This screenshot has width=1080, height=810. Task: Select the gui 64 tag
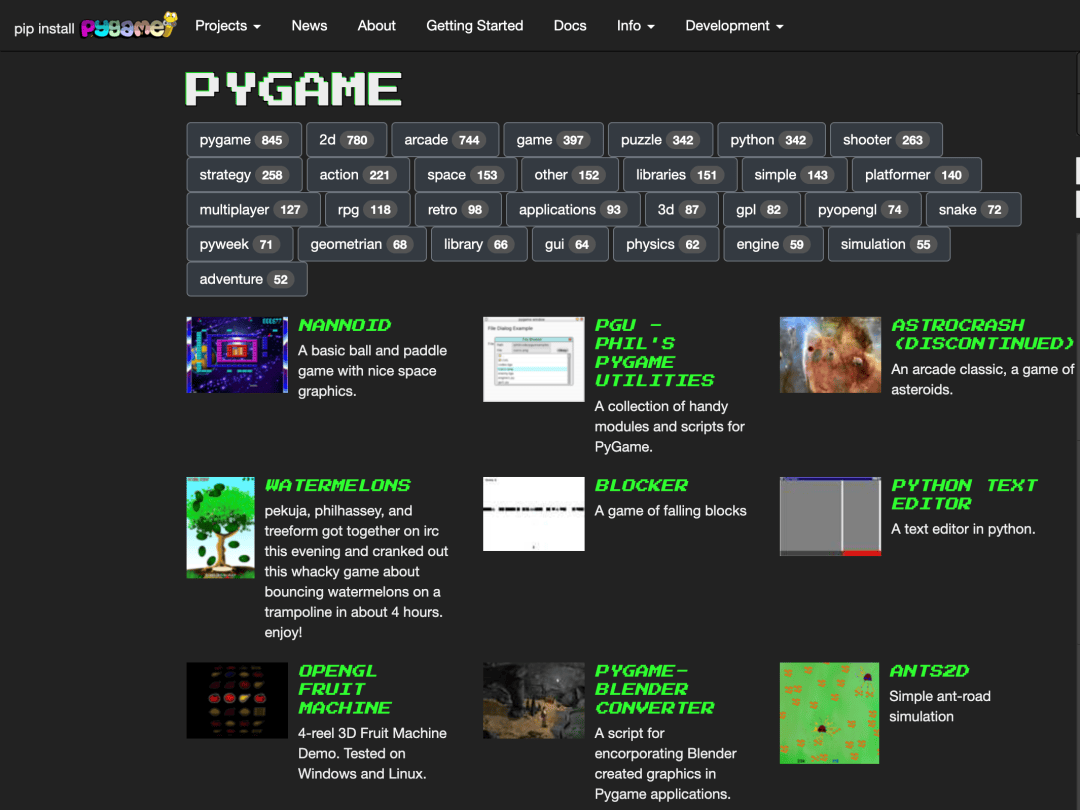coord(570,244)
